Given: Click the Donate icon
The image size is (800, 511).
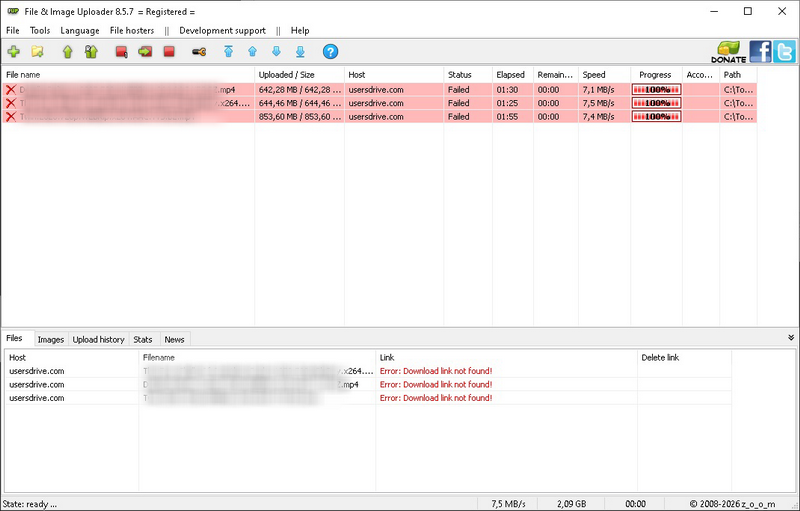Looking at the screenshot, I should click(x=729, y=52).
